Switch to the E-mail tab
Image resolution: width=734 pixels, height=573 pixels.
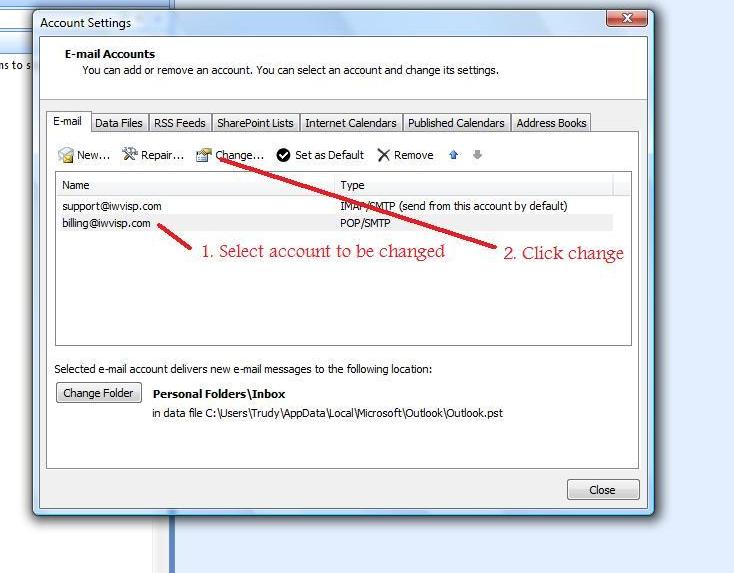click(67, 122)
